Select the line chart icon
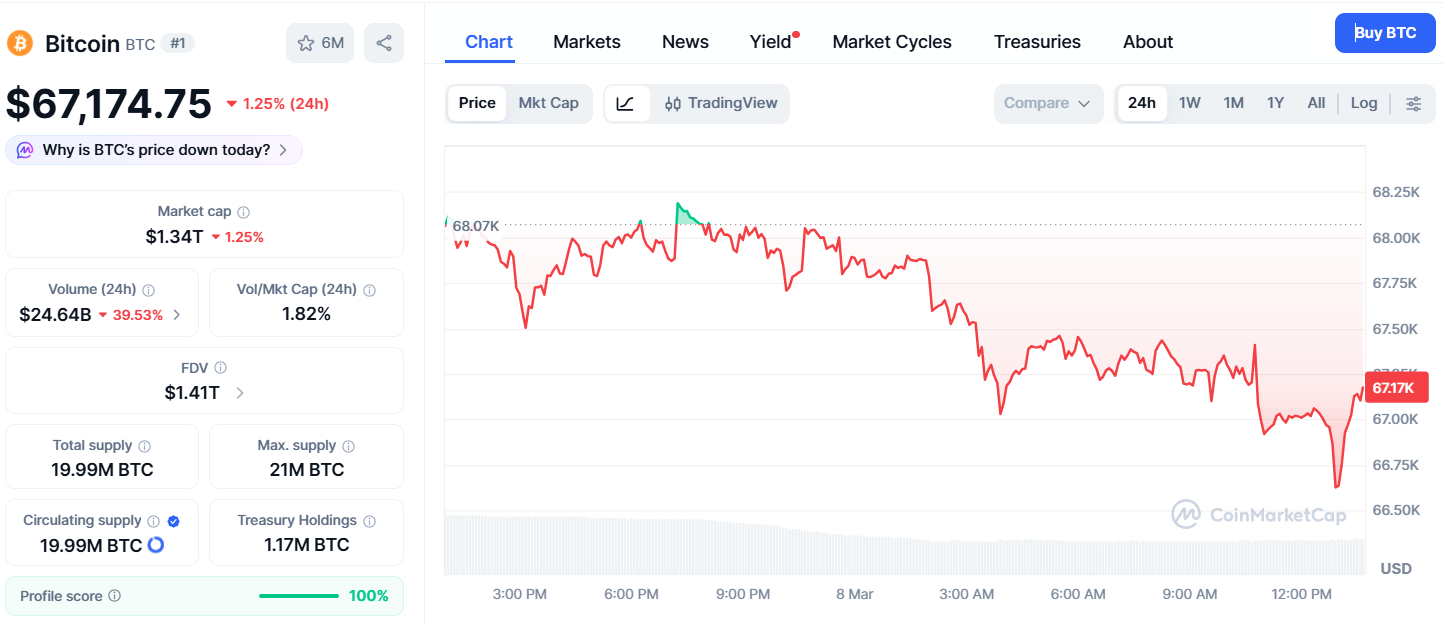Image resolution: width=1443 pixels, height=625 pixels. point(626,103)
